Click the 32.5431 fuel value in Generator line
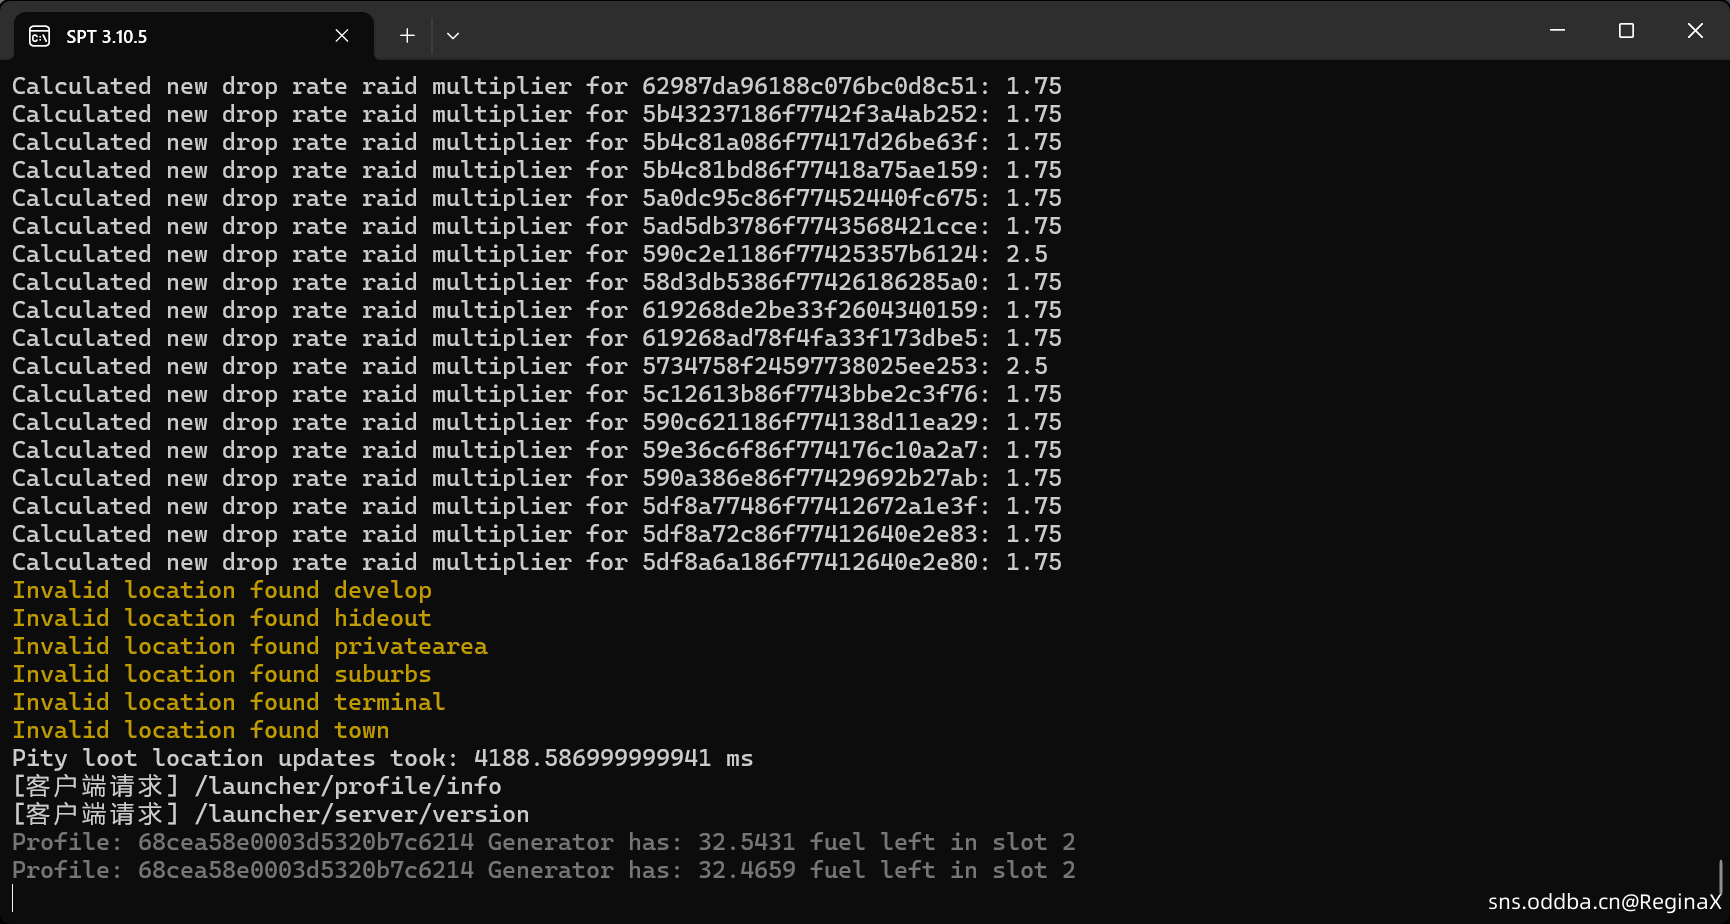 (x=746, y=843)
